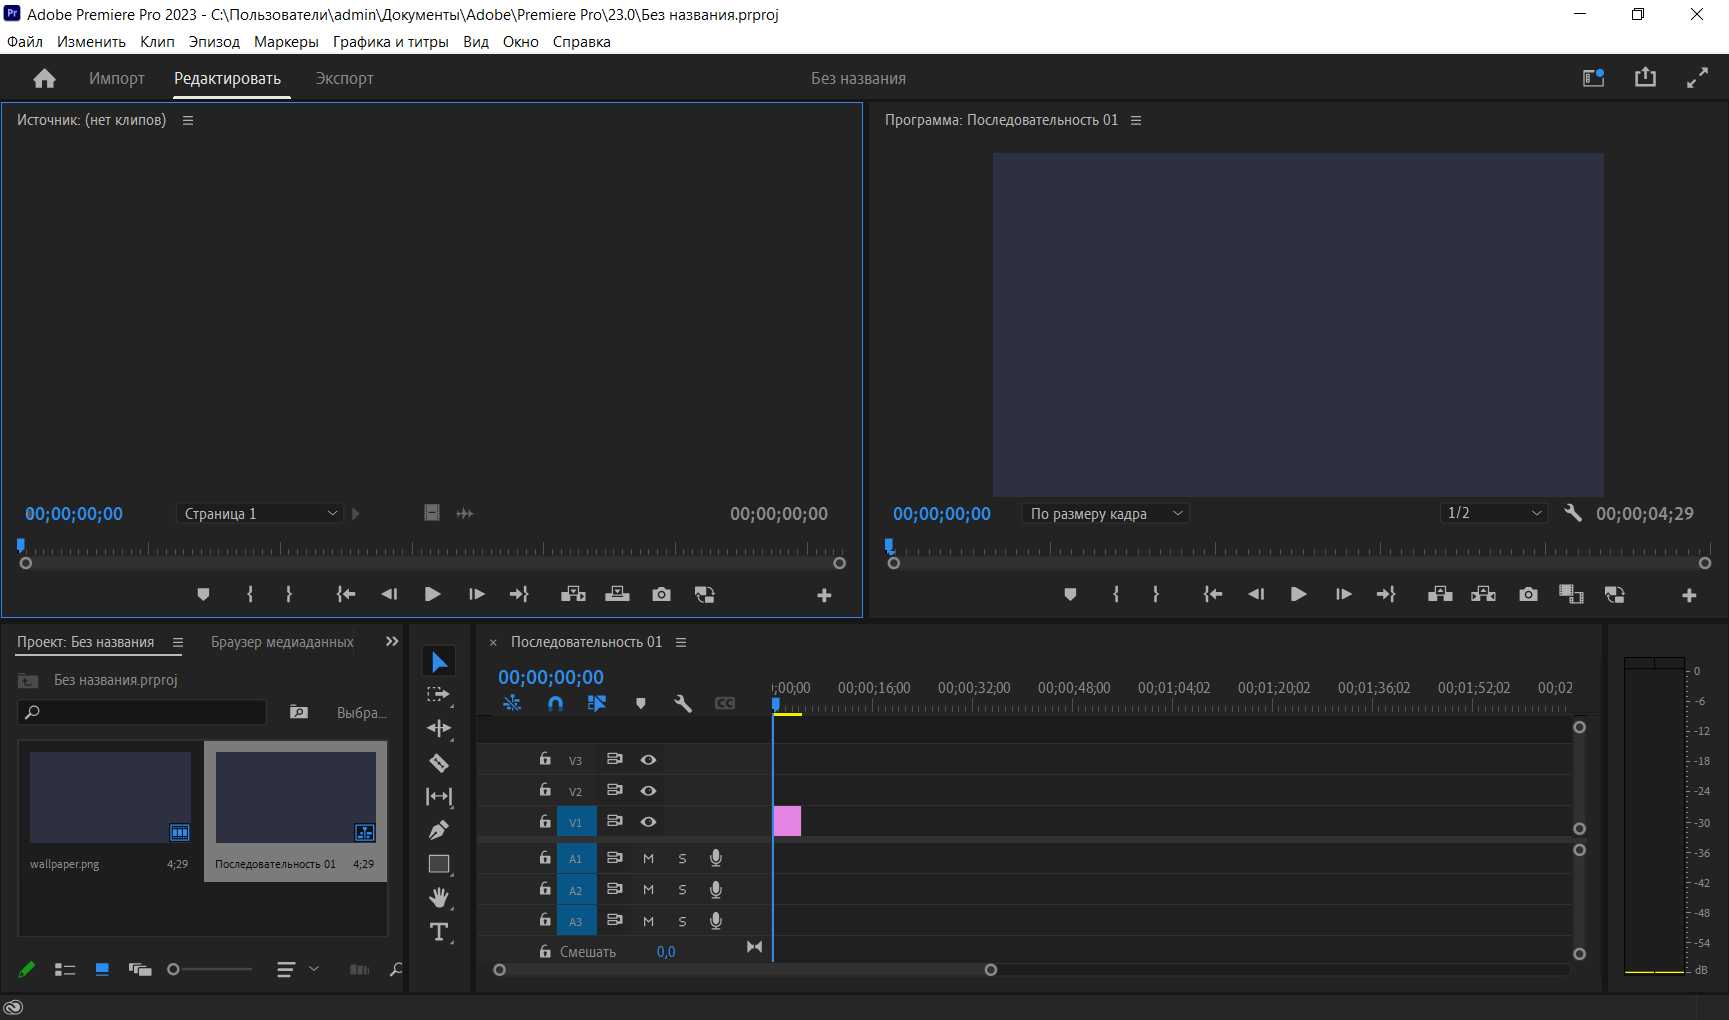The image size is (1729, 1020).
Task: Open the 'Браузер медиаданных' panel
Action: pos(282,642)
